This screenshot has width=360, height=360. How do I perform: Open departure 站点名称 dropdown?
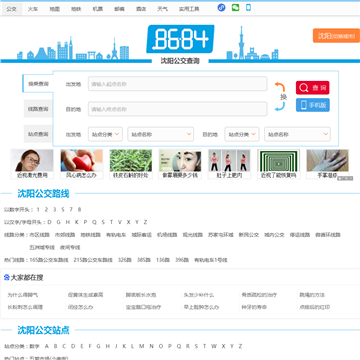pyautogui.click(x=161, y=134)
